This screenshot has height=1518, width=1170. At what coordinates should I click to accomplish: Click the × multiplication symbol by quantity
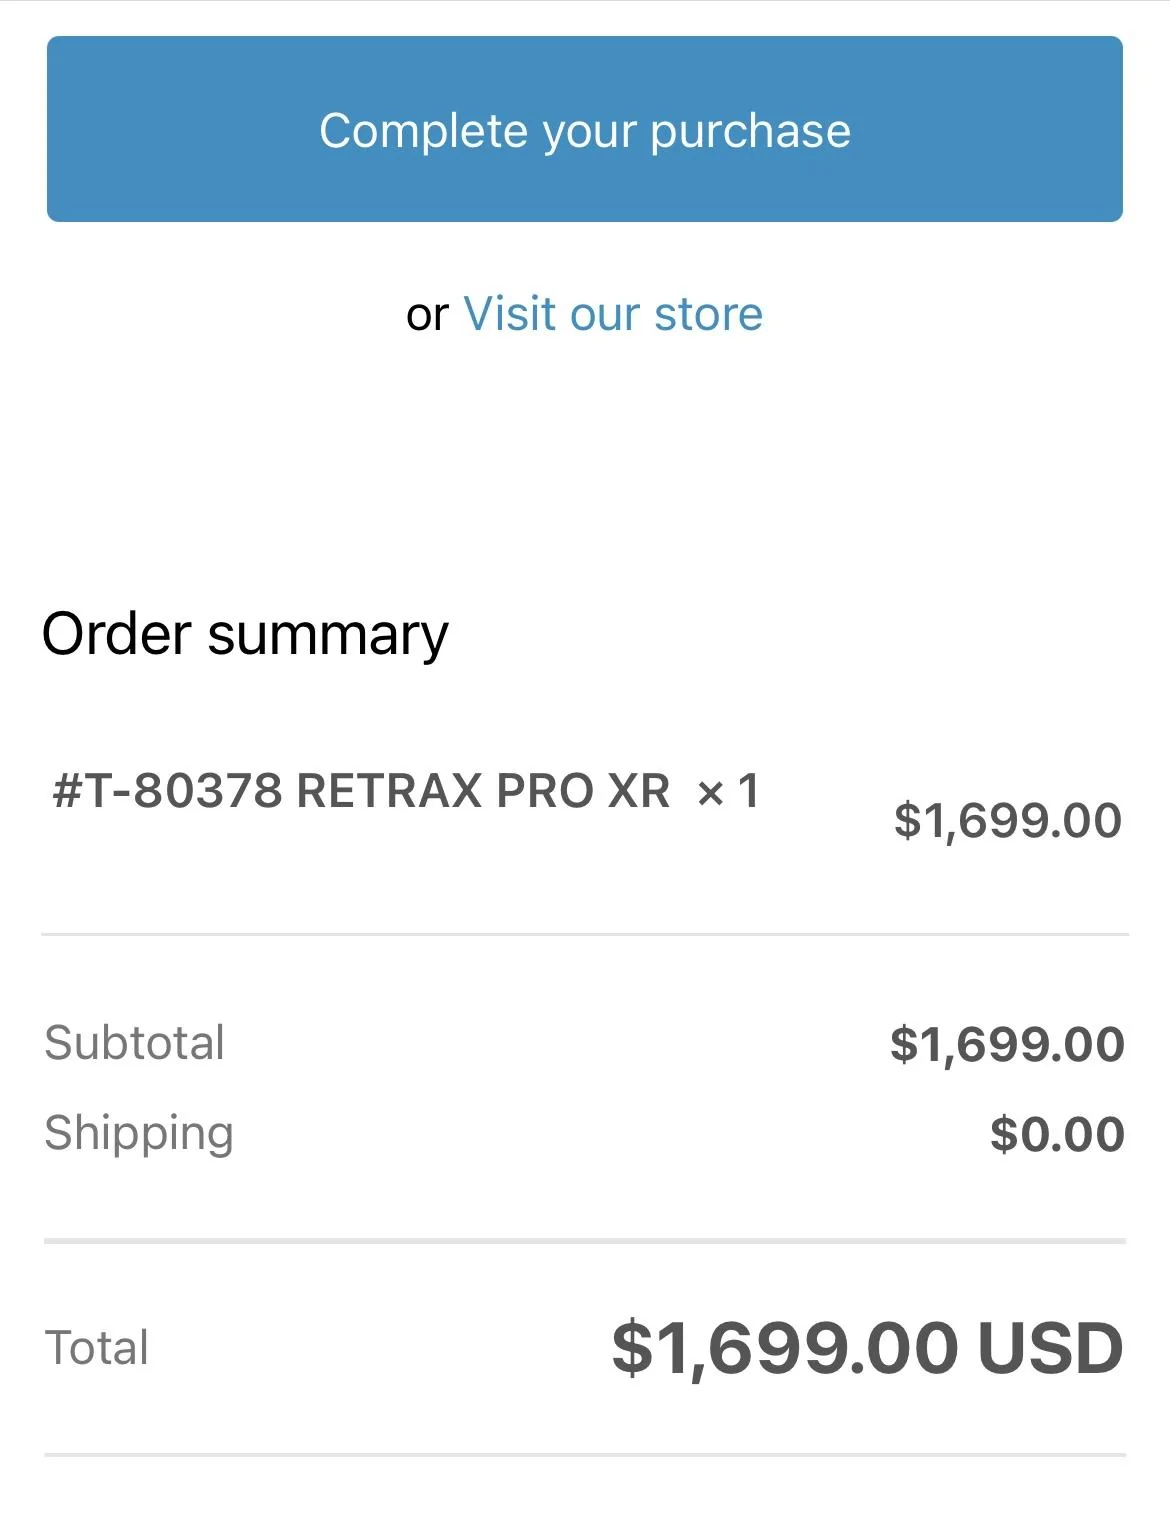pos(710,794)
